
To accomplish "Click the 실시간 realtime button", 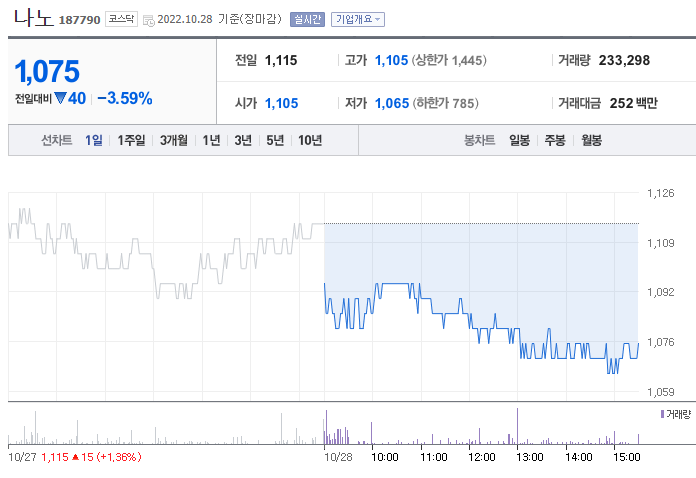I will [307, 20].
